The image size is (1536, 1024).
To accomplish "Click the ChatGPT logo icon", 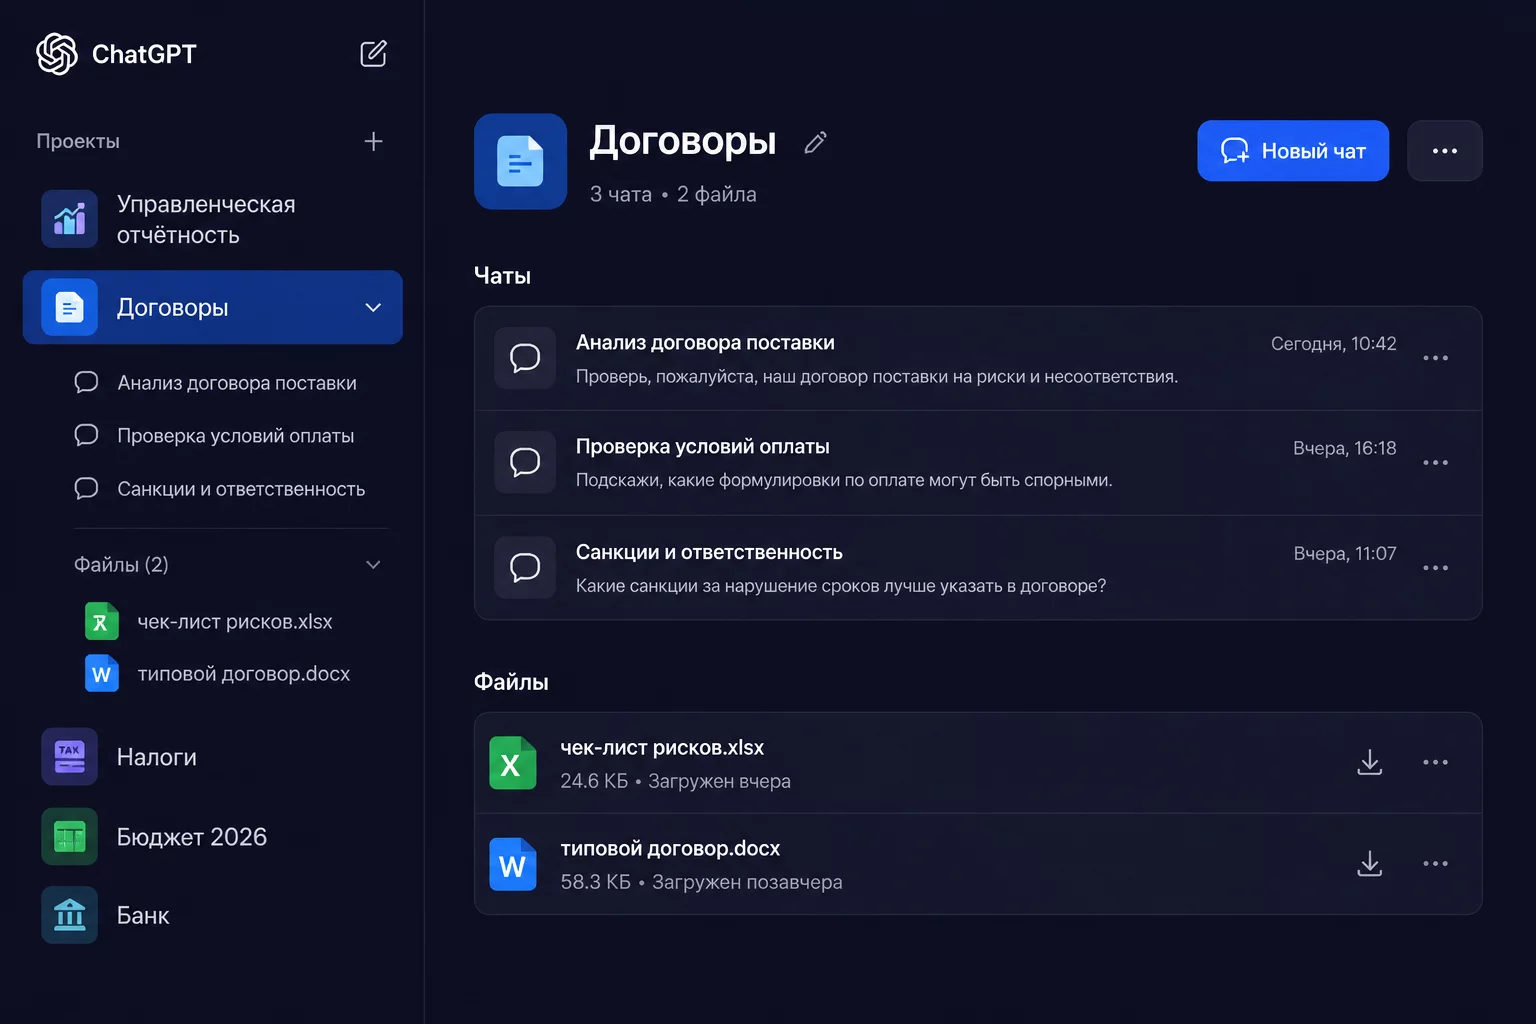I will [57, 54].
